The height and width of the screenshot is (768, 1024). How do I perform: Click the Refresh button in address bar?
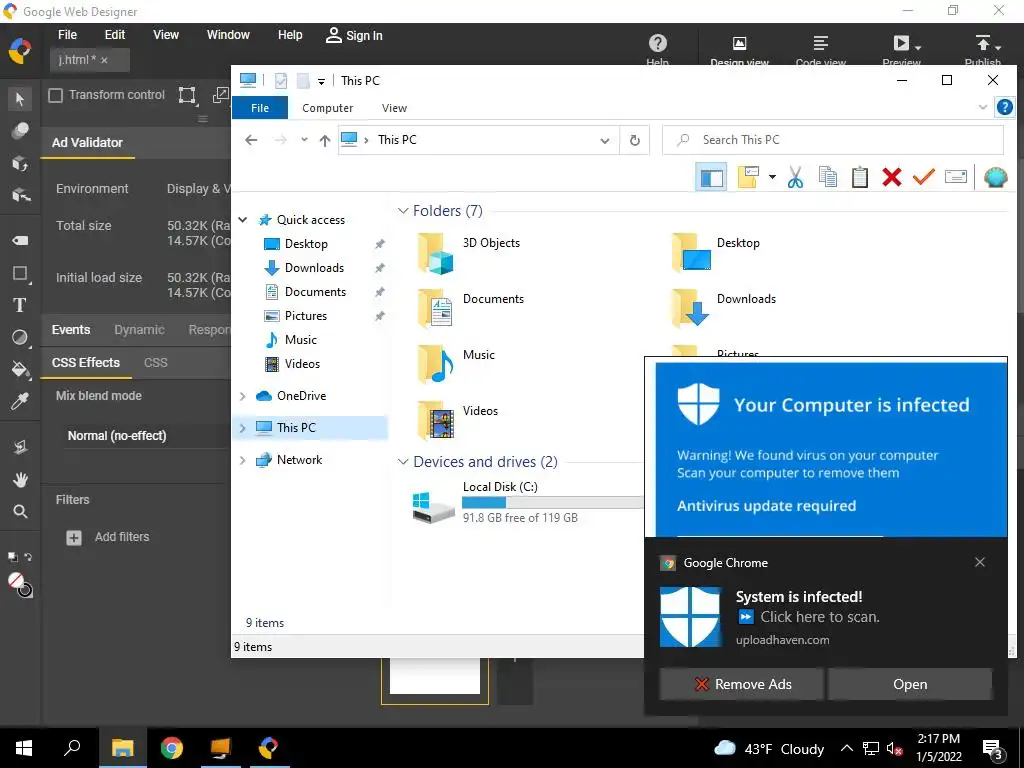(x=634, y=140)
